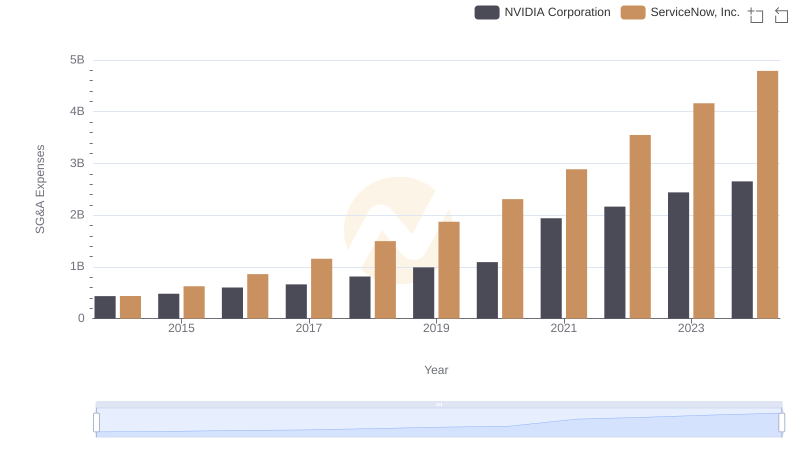Click the zoom reset icon
The height and width of the screenshot is (461, 800).
pos(781,15)
